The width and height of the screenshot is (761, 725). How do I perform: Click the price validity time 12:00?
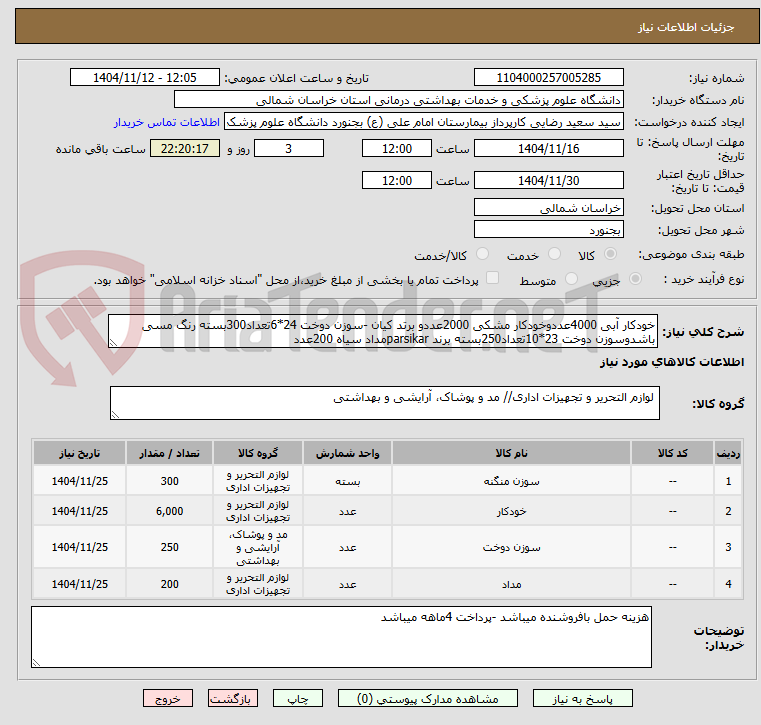tap(397, 181)
